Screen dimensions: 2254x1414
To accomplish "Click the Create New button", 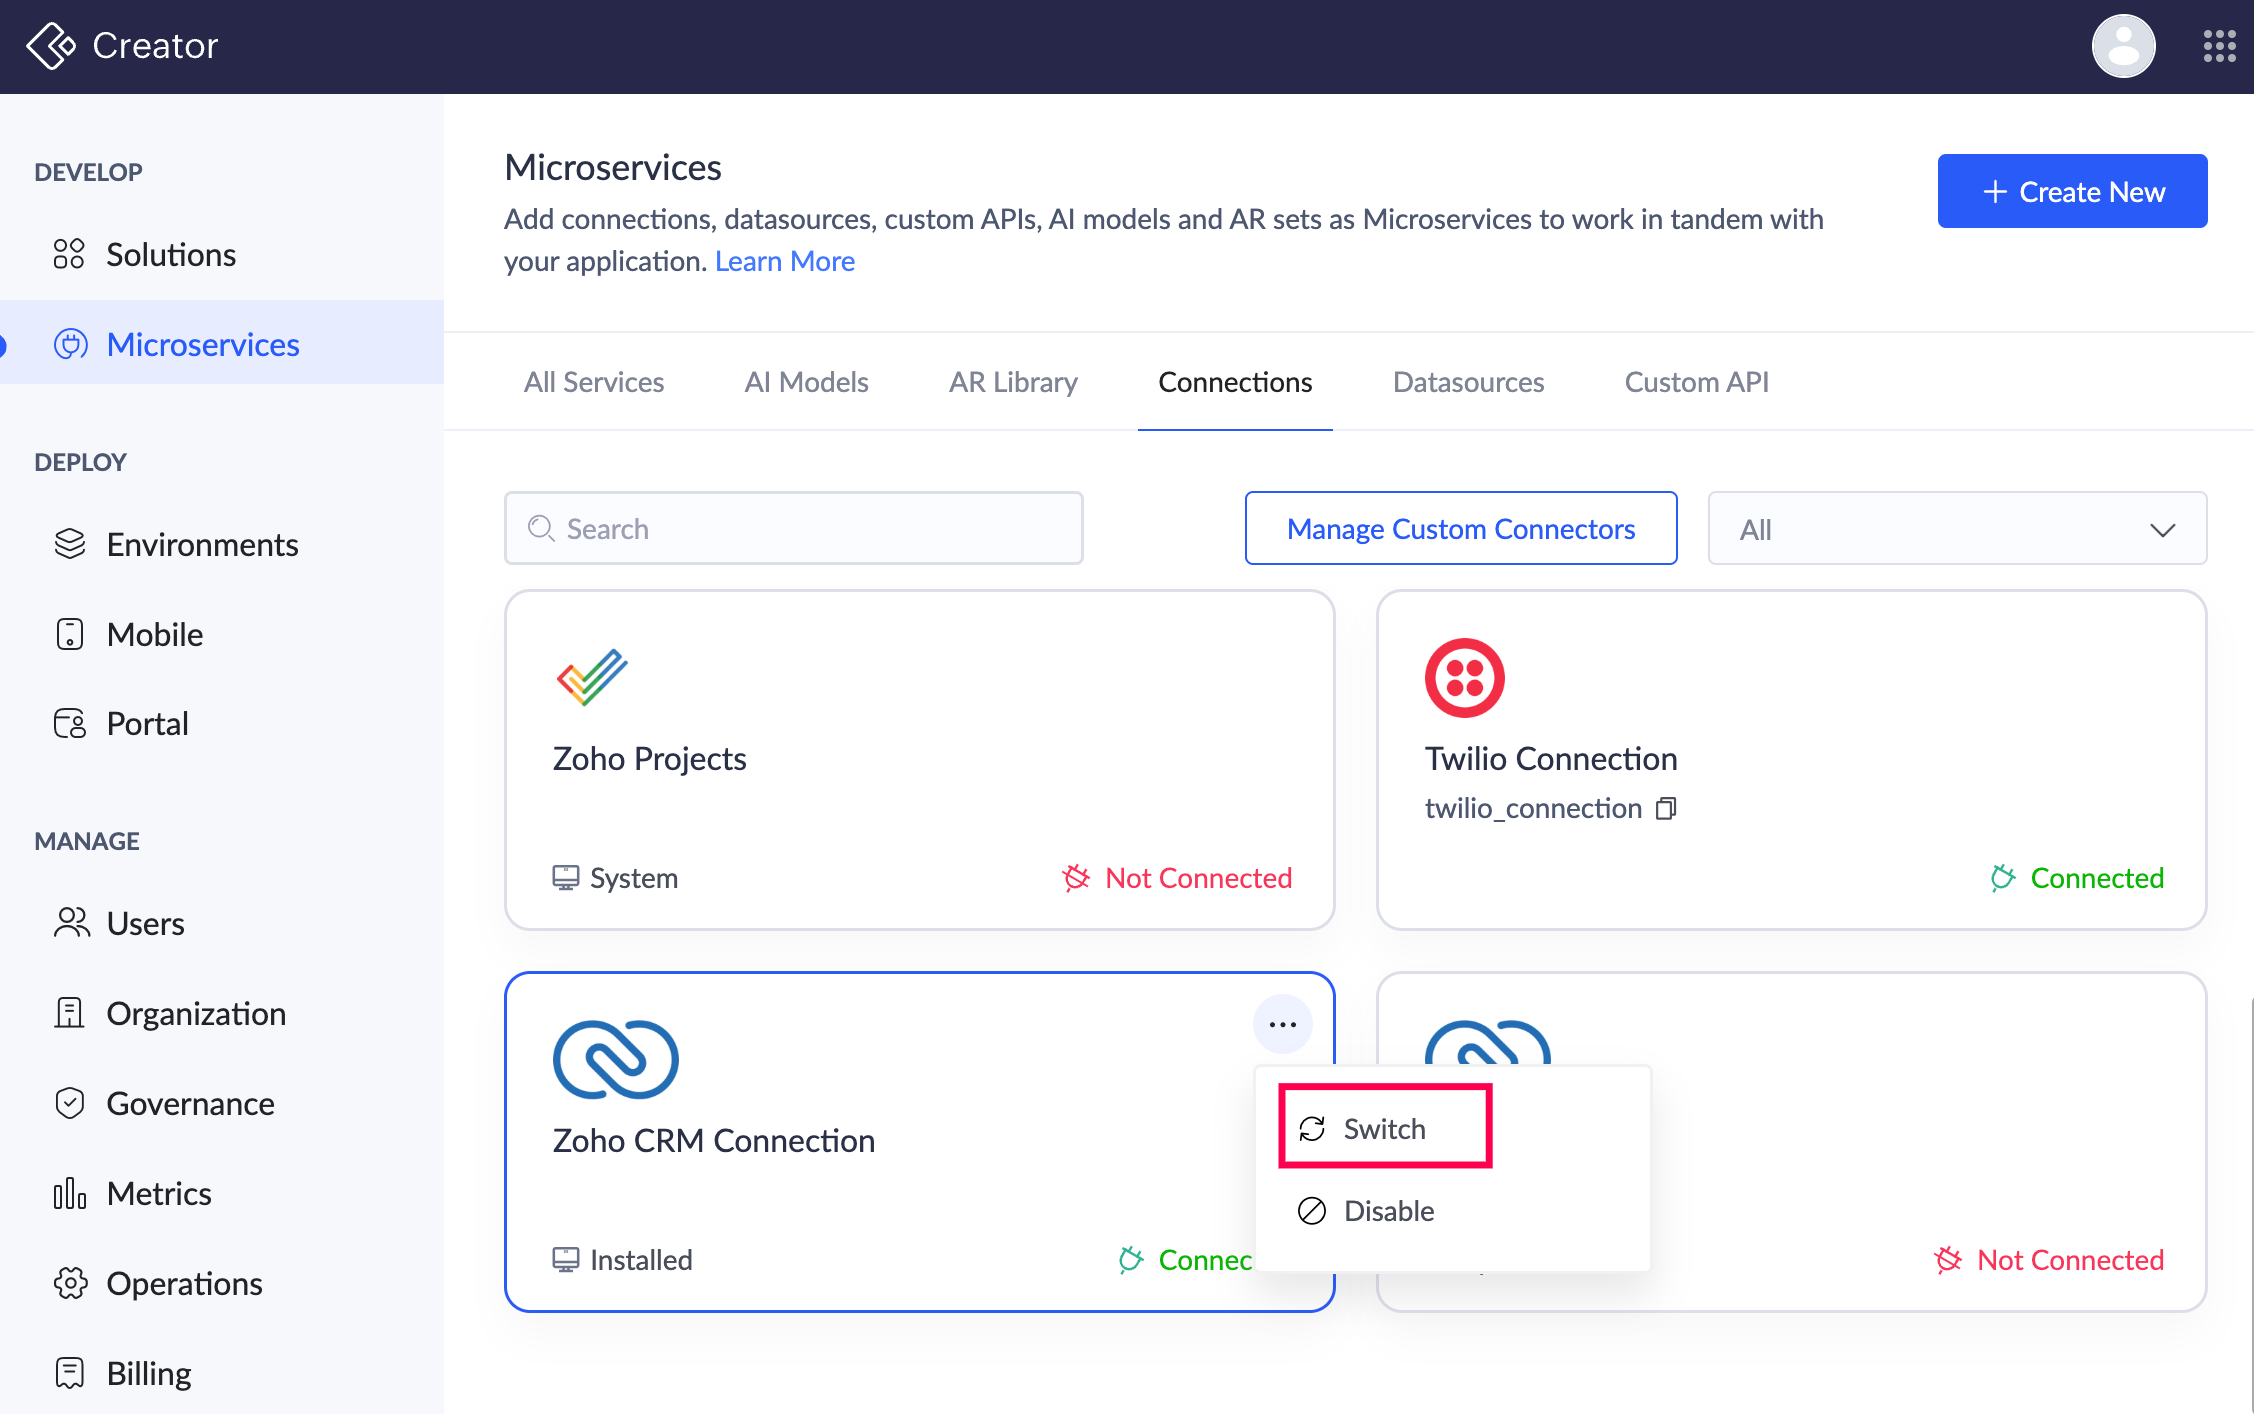I will (x=2072, y=191).
